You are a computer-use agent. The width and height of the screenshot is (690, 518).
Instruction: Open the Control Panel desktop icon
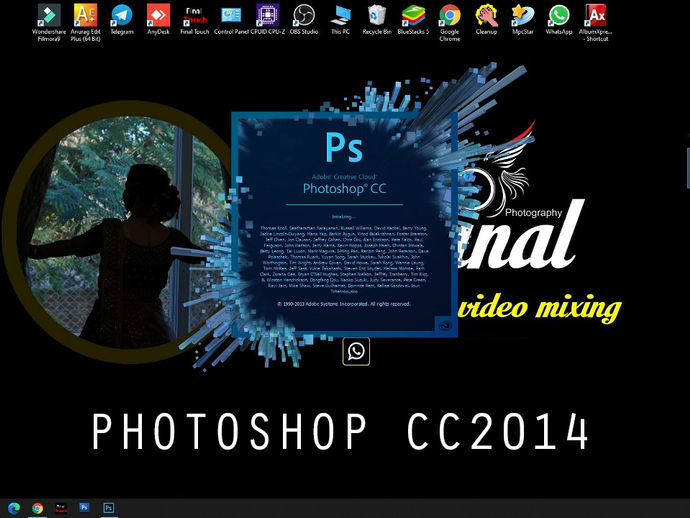click(231, 20)
